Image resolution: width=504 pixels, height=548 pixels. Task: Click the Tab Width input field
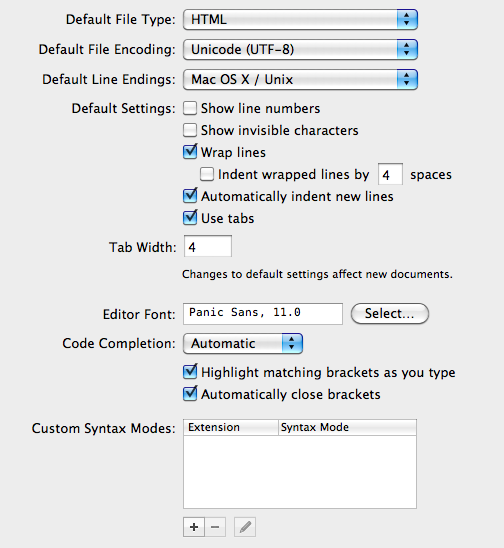(x=208, y=246)
